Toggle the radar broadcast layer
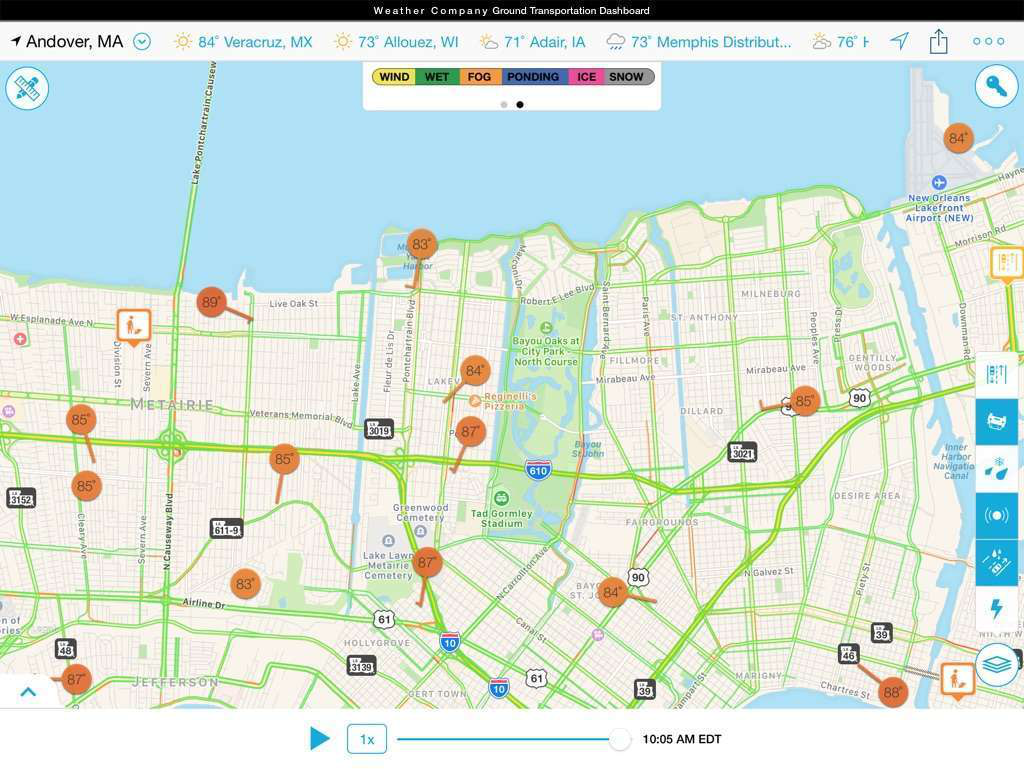This screenshot has height=769, width=1024. (997, 515)
